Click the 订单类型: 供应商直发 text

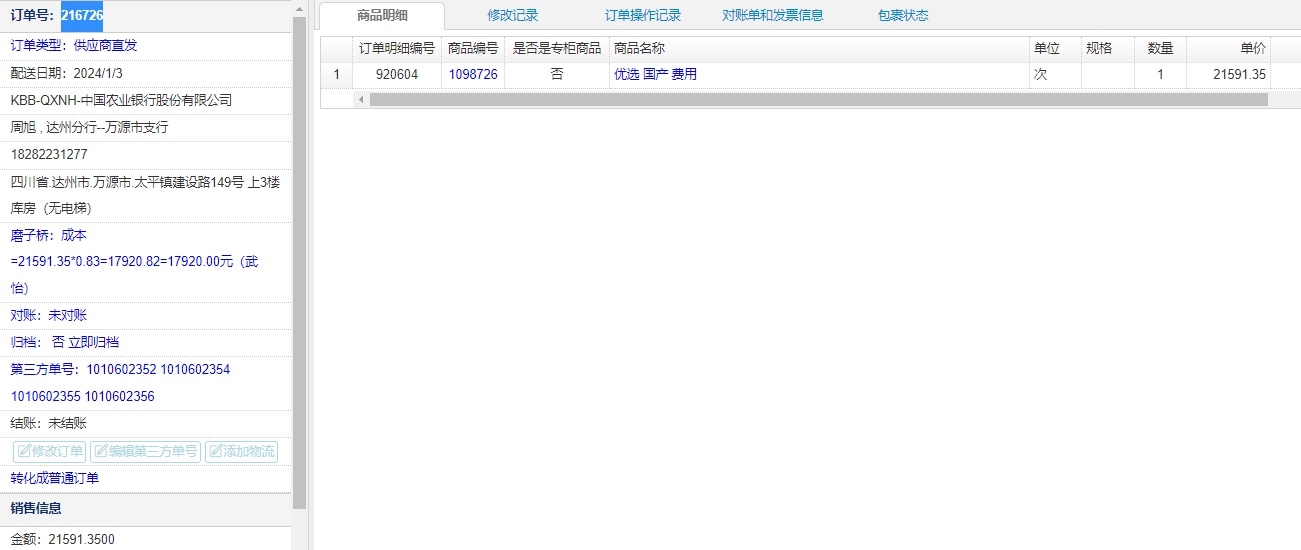pos(74,46)
